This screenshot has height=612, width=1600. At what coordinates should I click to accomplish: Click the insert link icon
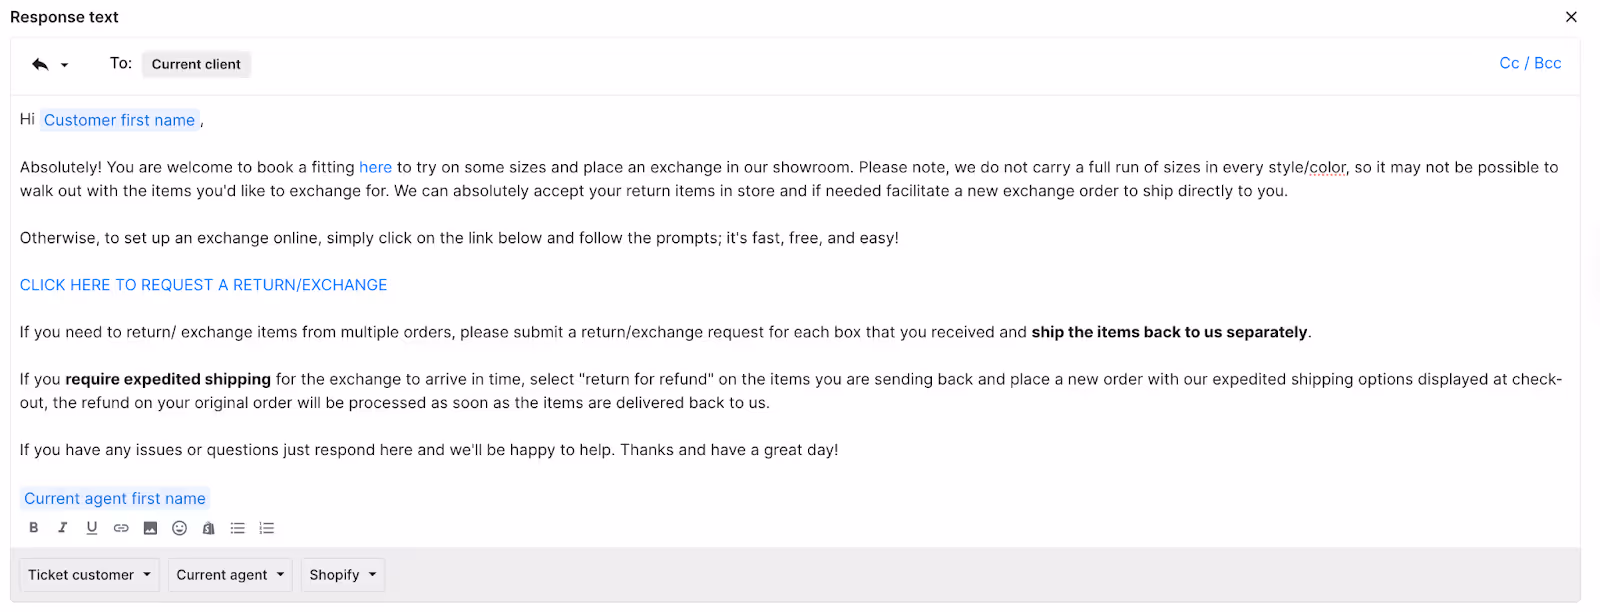click(120, 528)
